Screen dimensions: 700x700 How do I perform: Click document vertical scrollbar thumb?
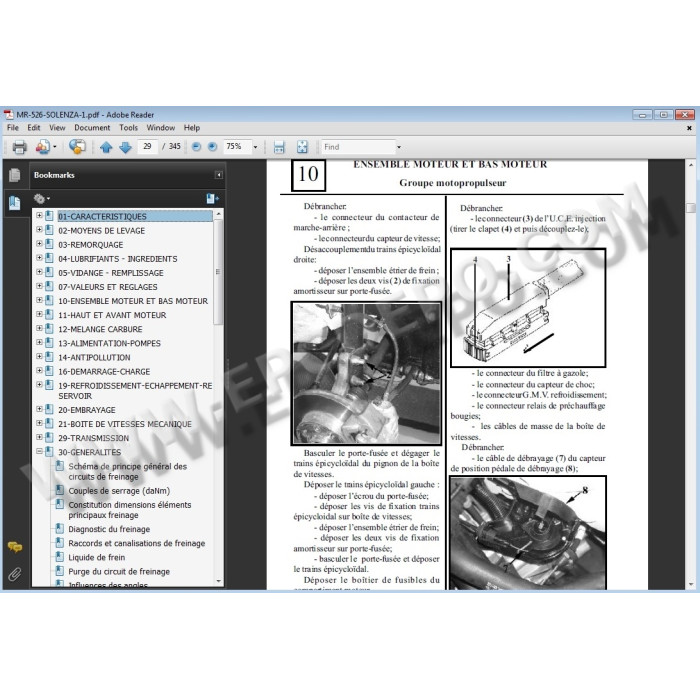(691, 208)
